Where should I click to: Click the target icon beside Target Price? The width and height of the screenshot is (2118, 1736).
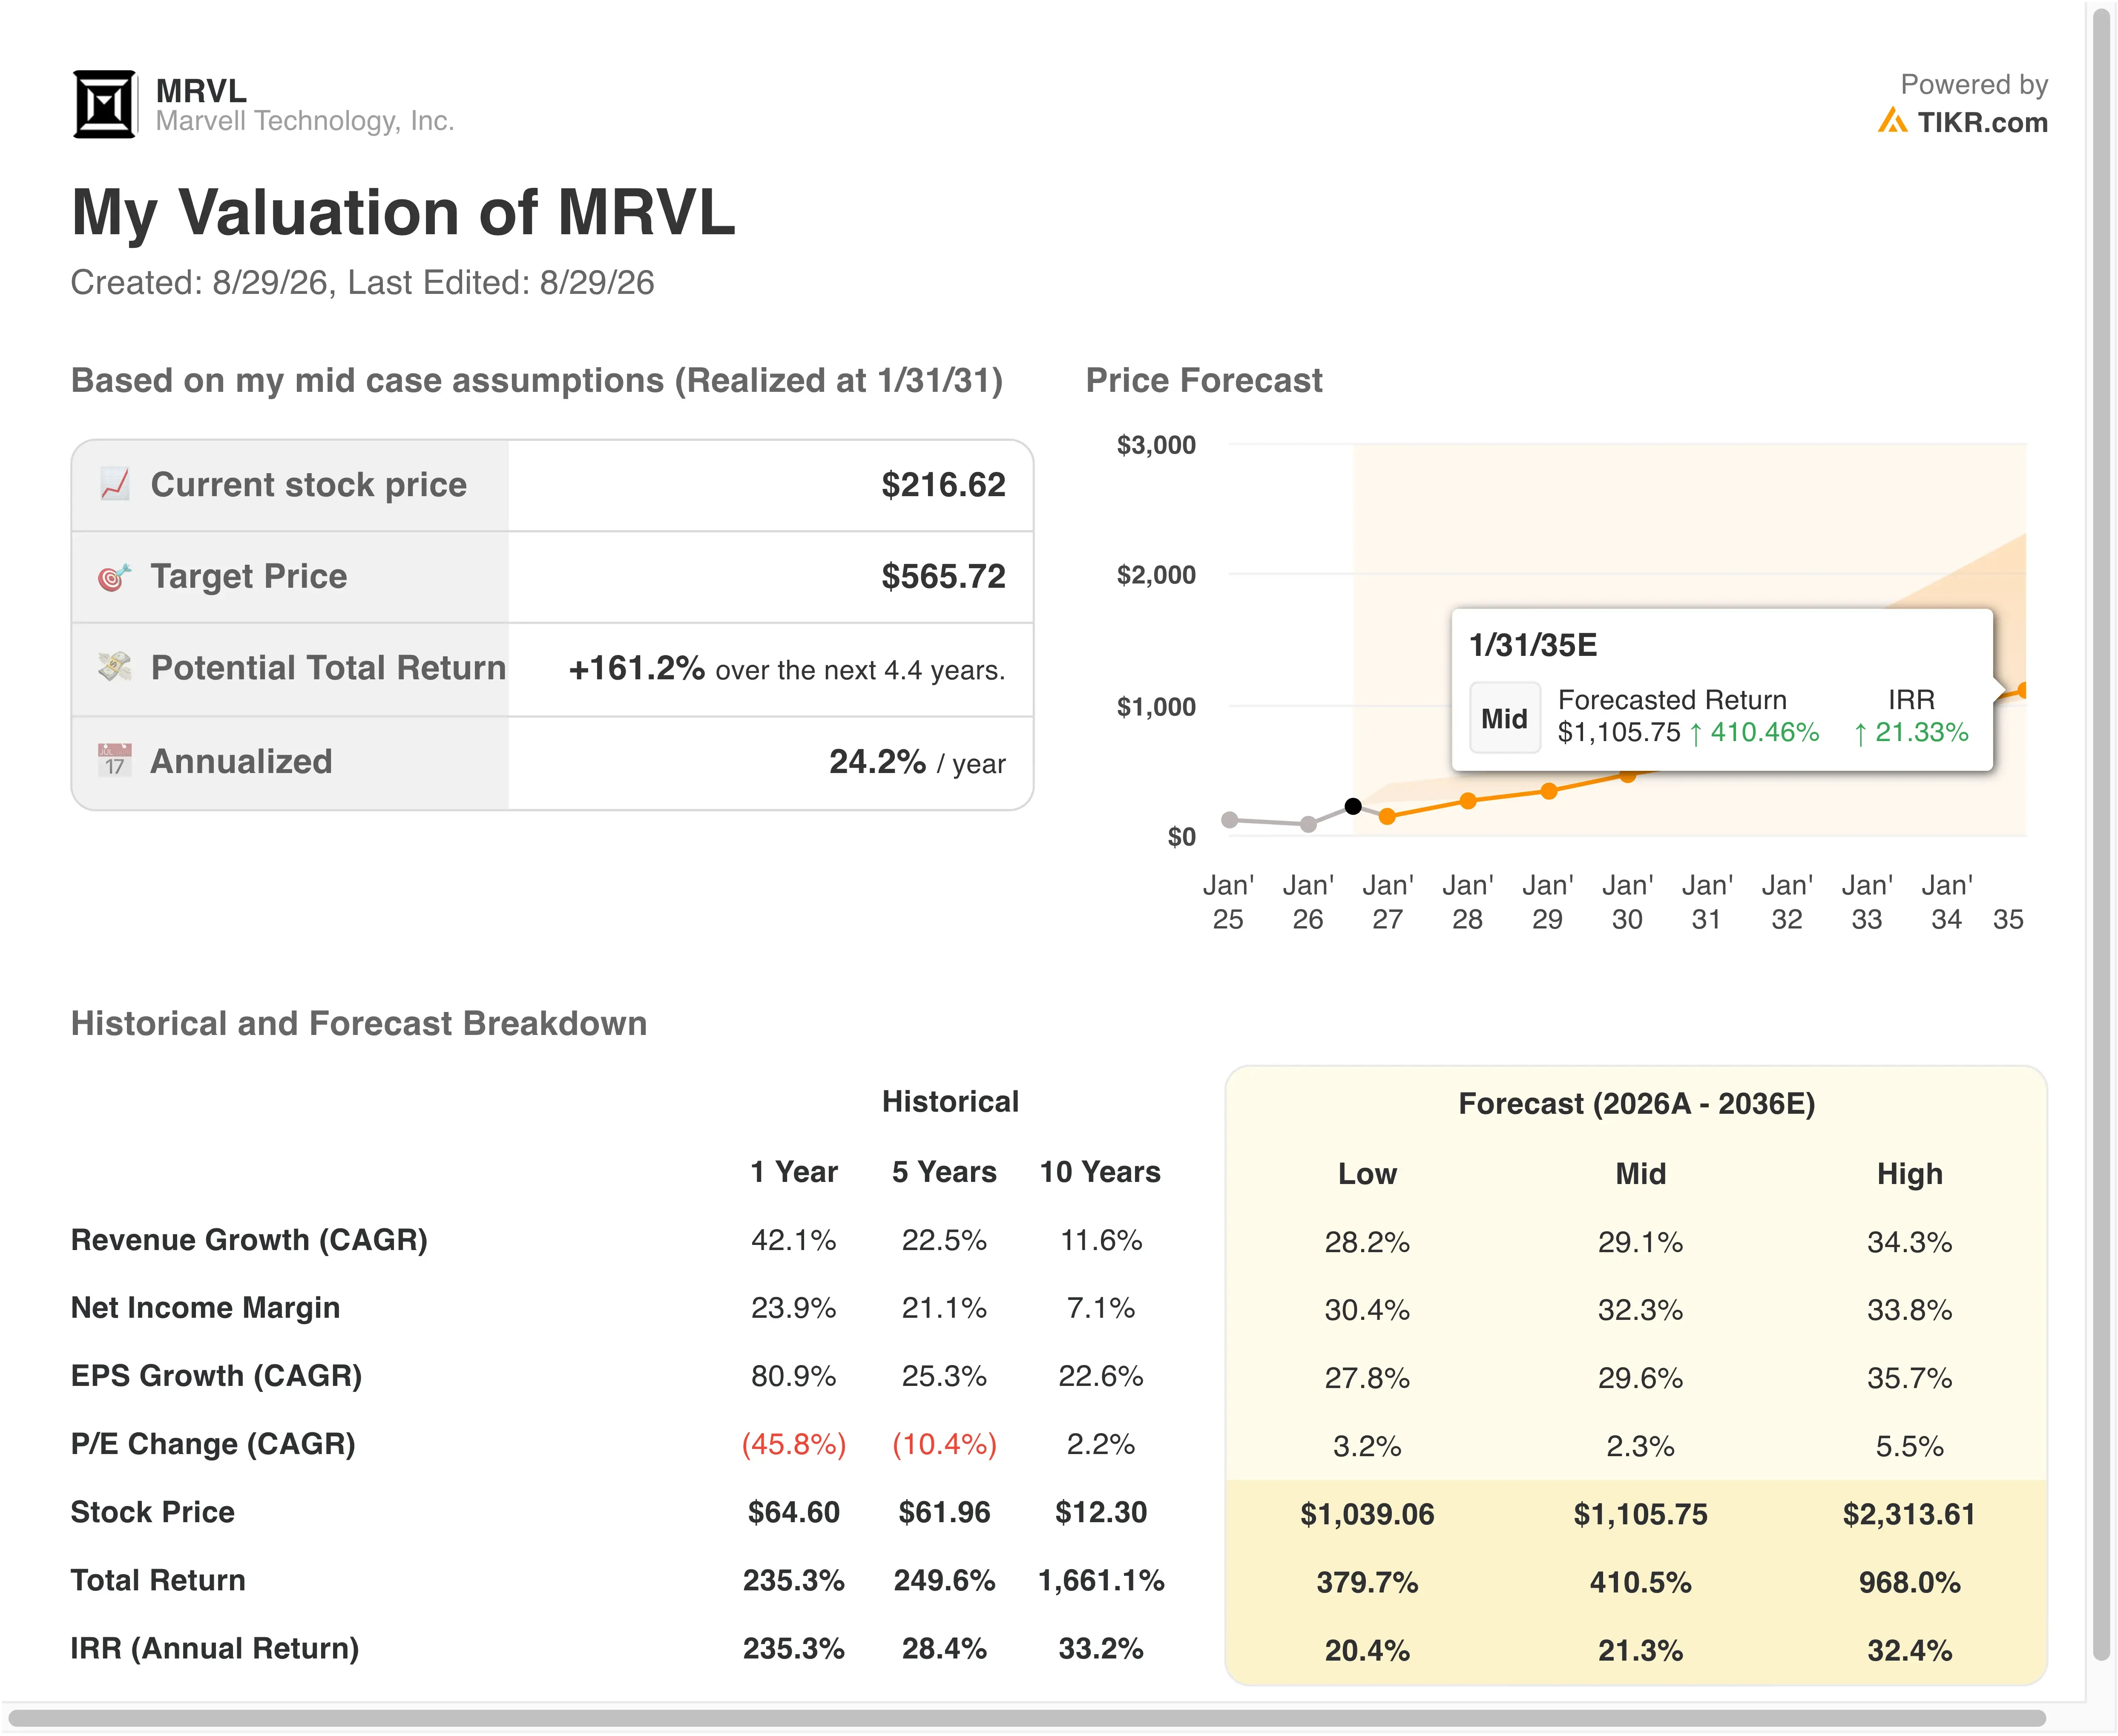point(115,577)
